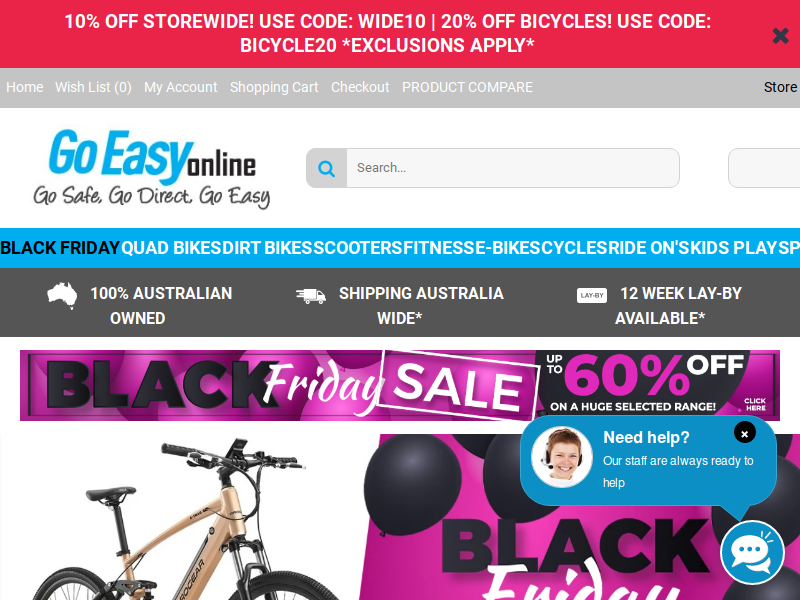Click the shipping truck icon
Viewport: 800px width, 600px height.
(311, 295)
